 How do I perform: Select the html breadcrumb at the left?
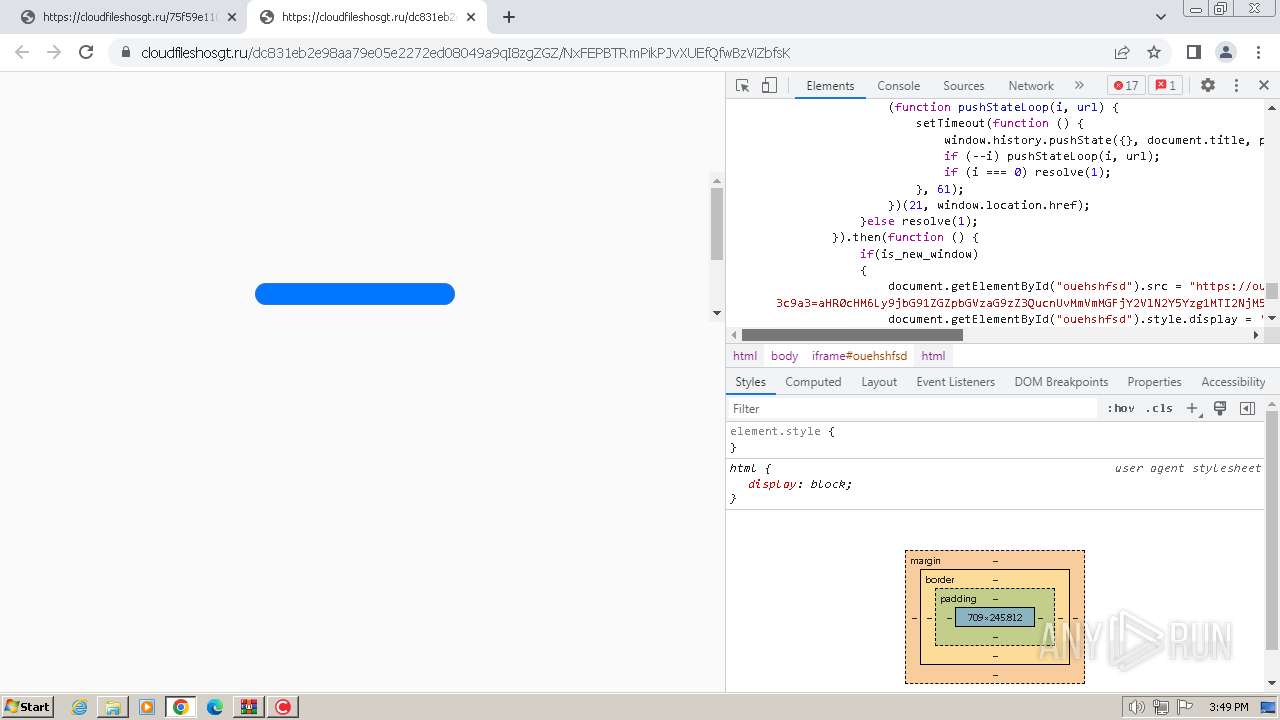tap(745, 356)
